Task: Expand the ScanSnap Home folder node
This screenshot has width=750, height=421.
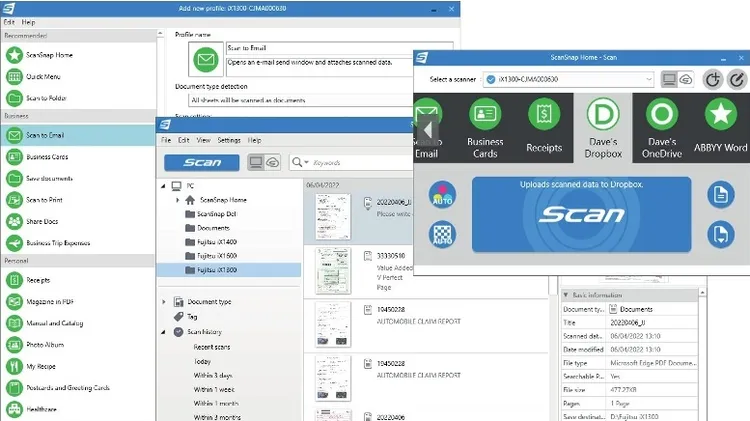Action: (177, 200)
